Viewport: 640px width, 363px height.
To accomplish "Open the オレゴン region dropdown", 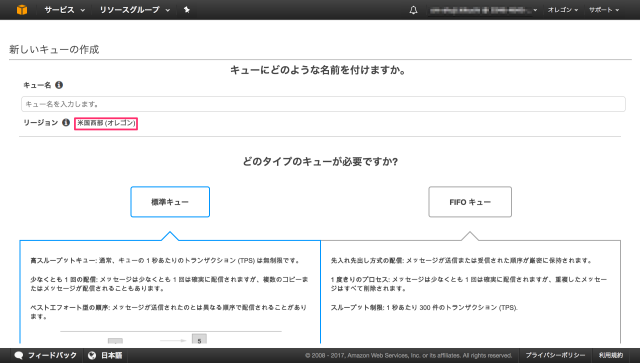I will pos(562,10).
